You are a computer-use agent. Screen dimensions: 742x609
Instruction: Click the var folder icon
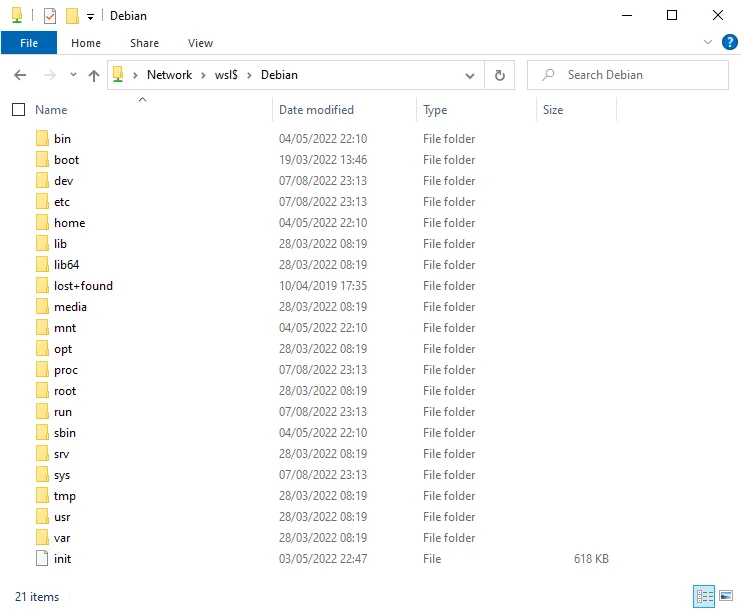pos(42,538)
